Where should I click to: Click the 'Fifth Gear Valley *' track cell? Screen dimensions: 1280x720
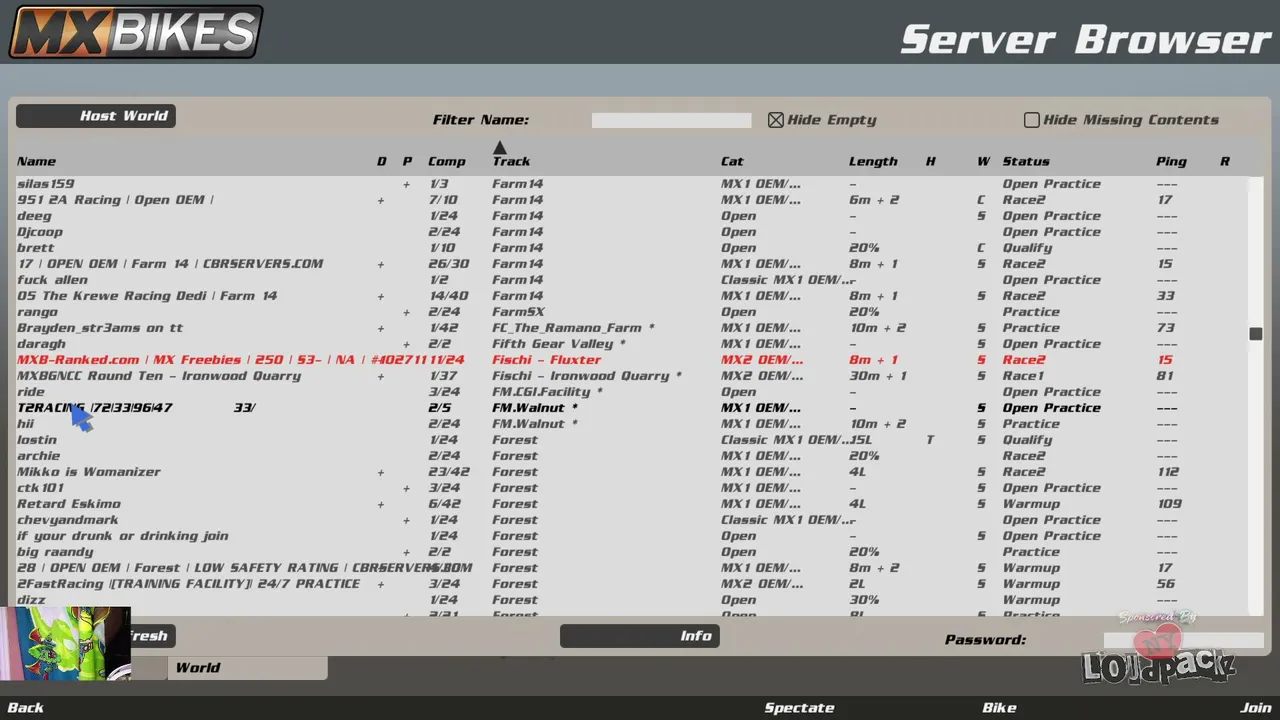click(558, 344)
